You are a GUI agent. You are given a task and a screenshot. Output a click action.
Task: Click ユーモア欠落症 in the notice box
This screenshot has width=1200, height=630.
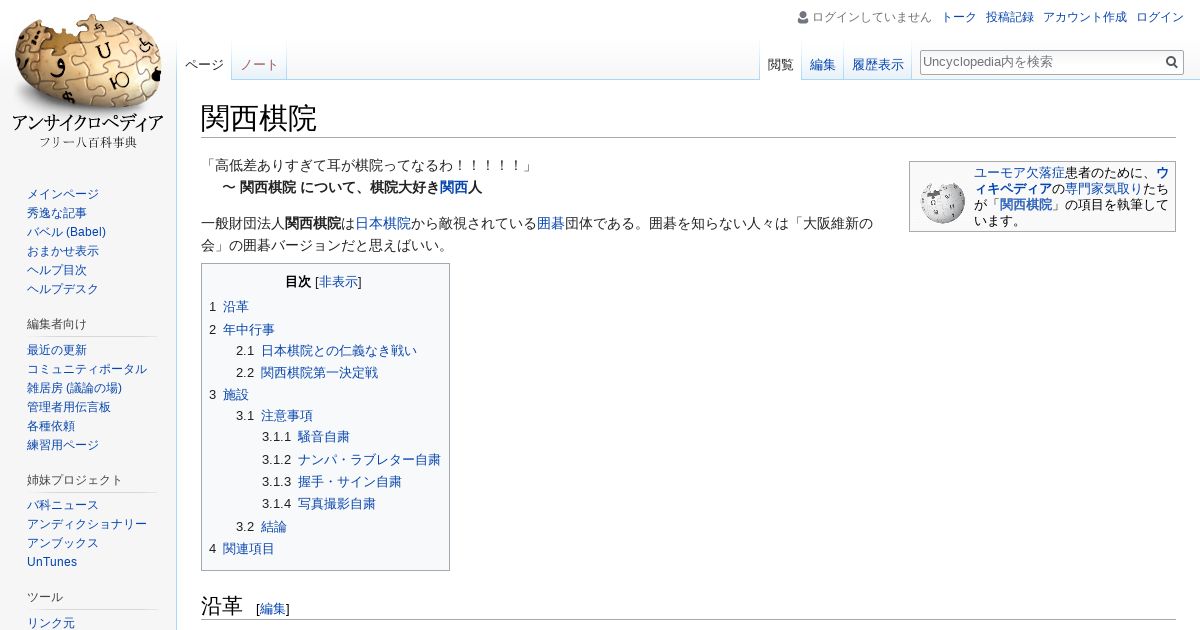[1019, 172]
